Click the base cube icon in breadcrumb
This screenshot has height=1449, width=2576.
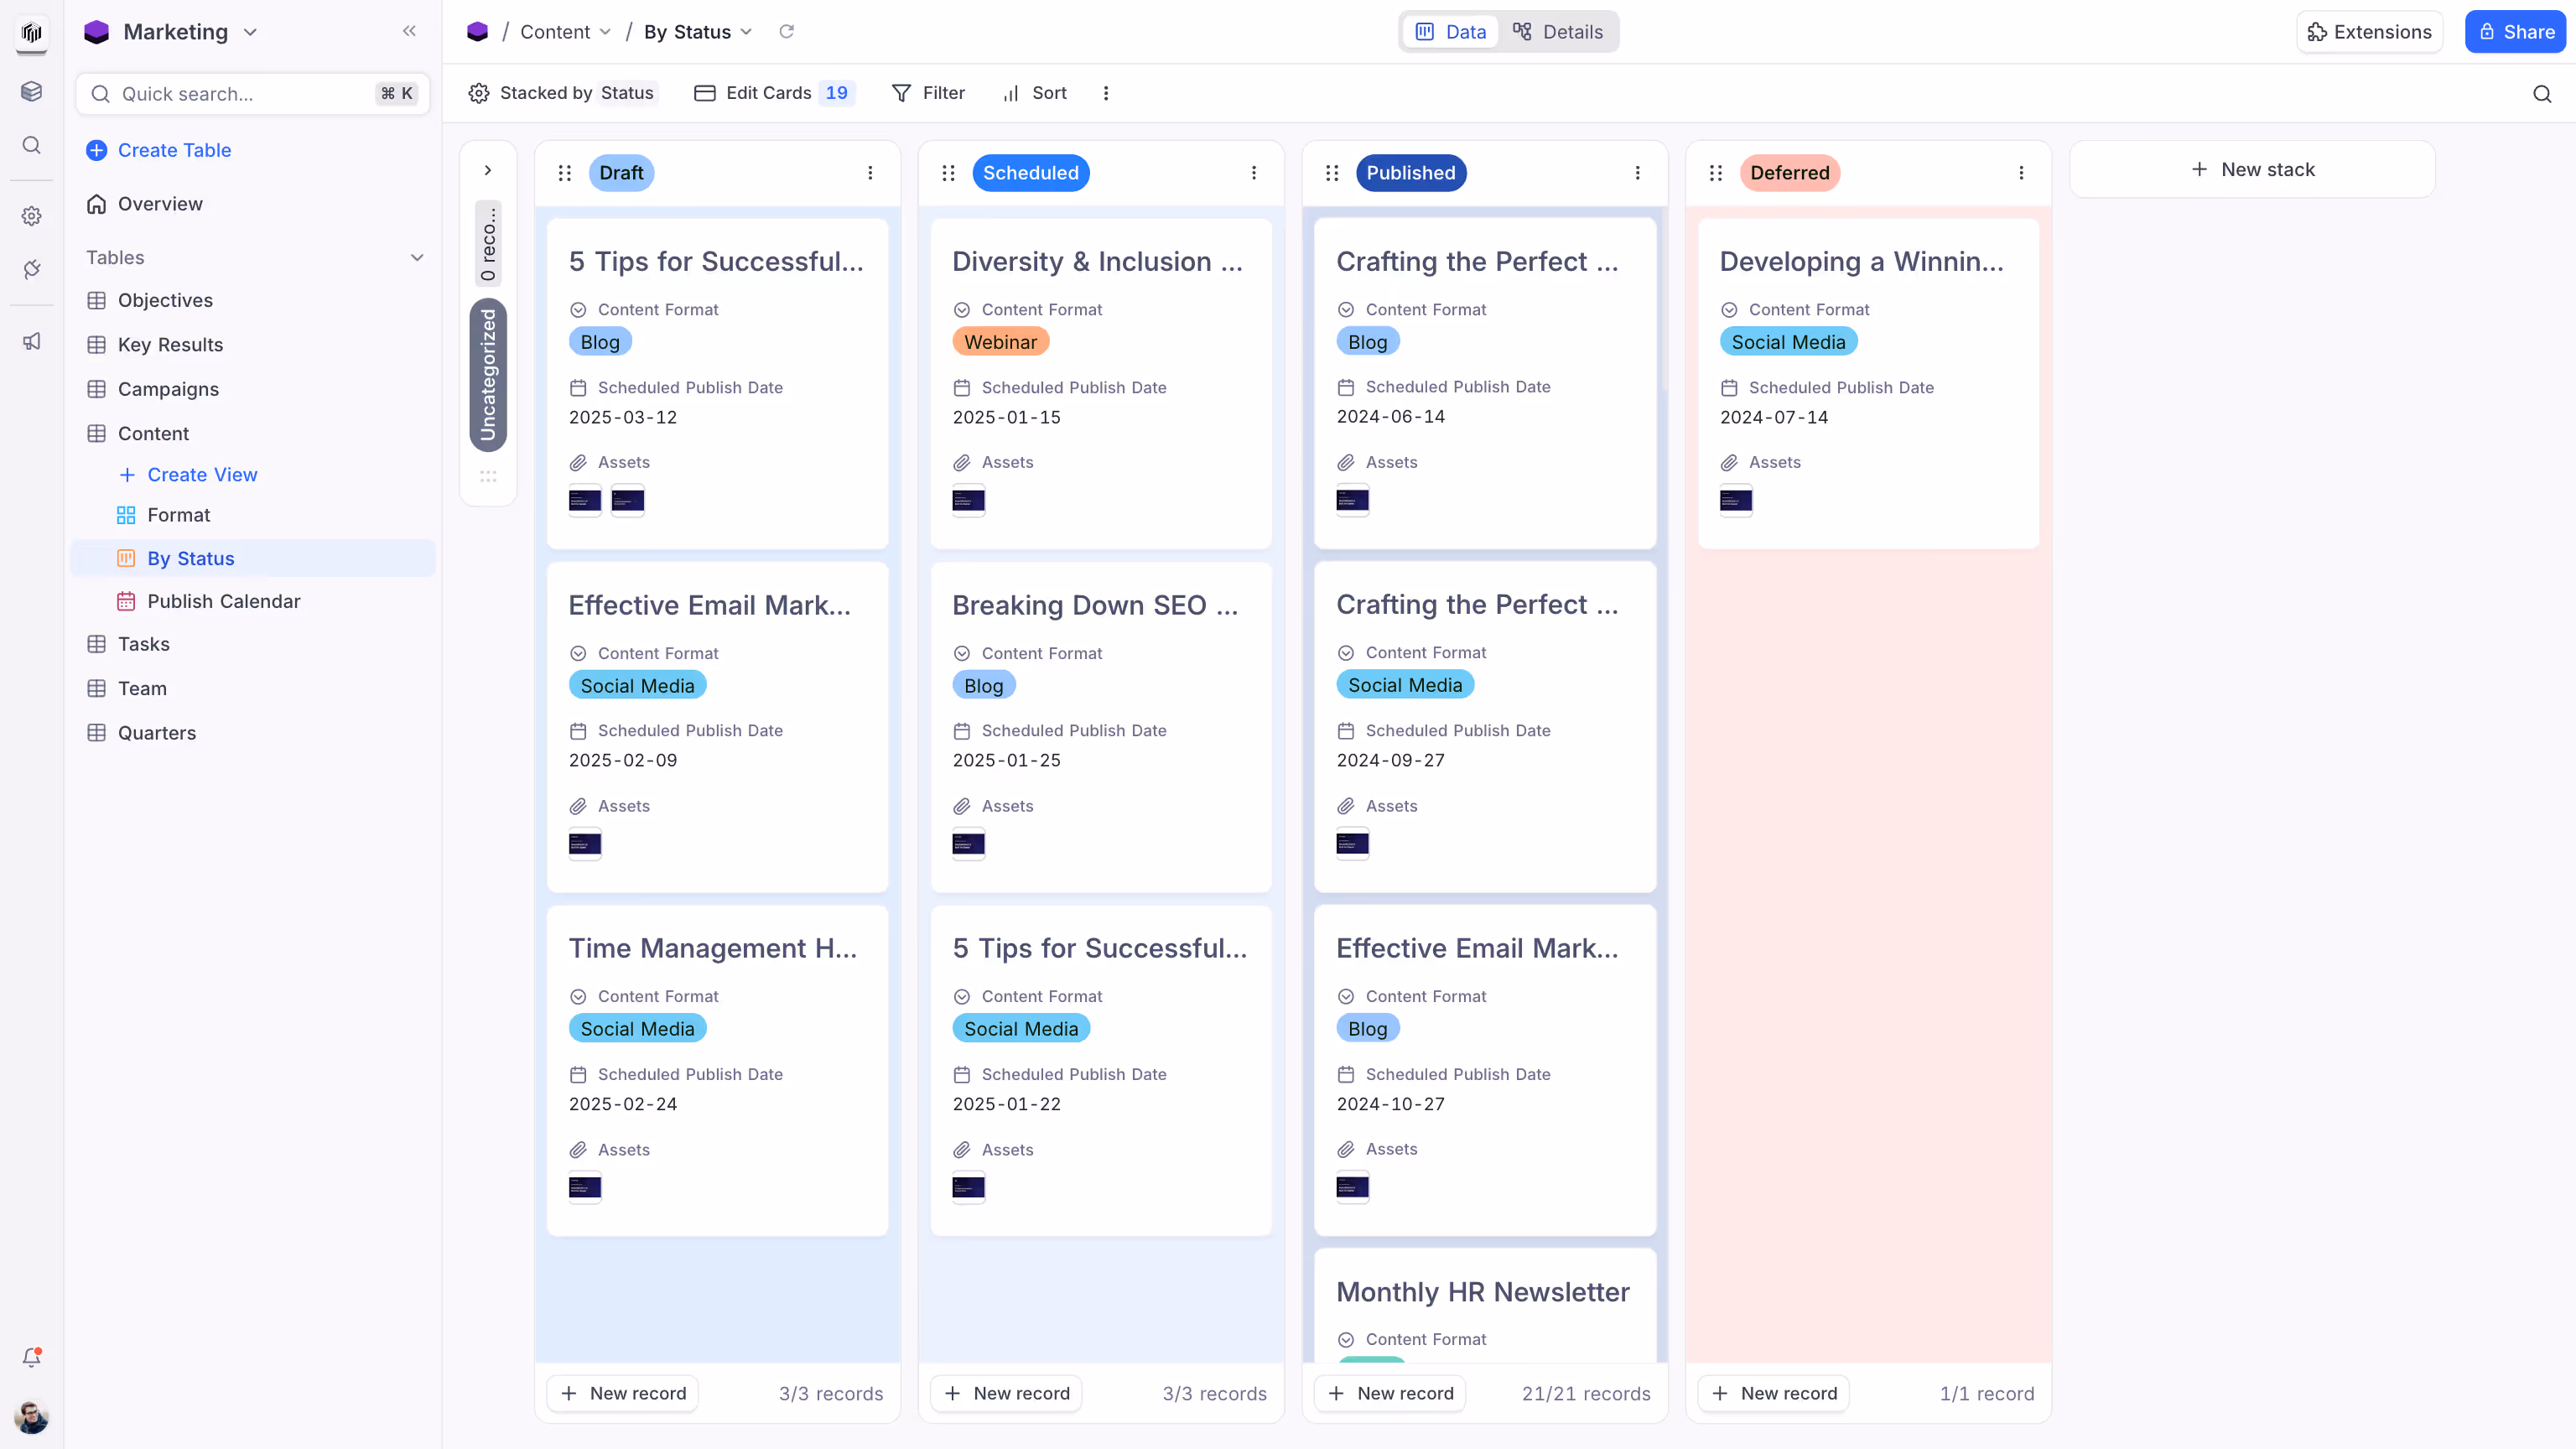tap(477, 32)
